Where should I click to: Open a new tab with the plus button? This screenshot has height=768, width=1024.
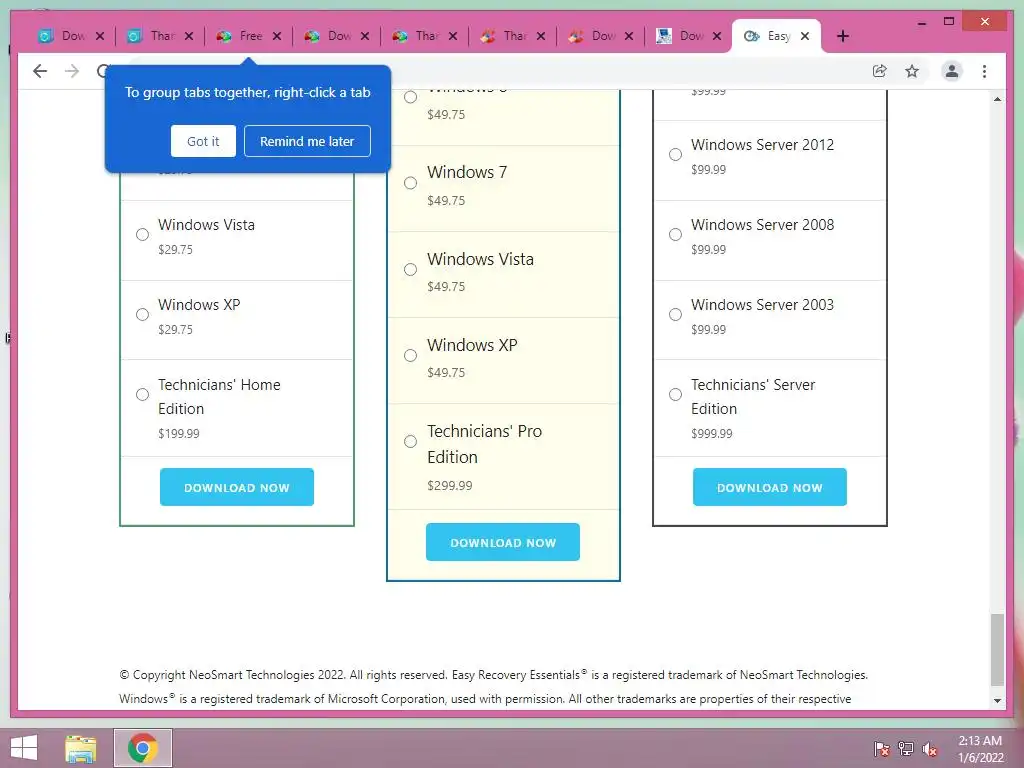pos(842,36)
